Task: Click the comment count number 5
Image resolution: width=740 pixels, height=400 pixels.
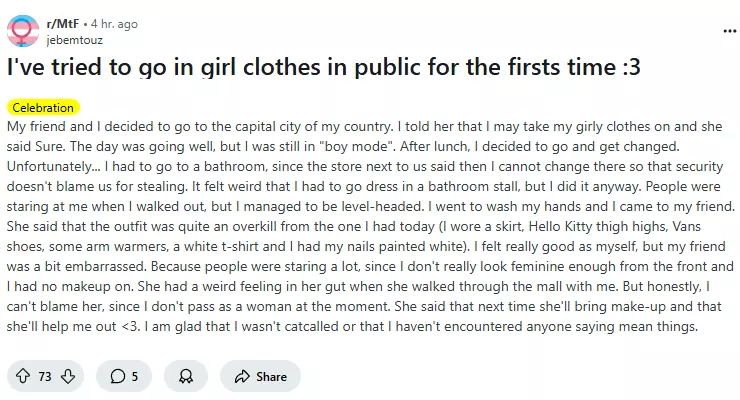Action: pyautogui.click(x=135, y=376)
